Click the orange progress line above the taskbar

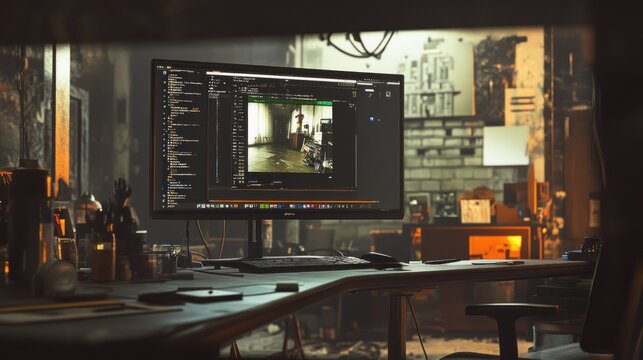[x=293, y=201]
